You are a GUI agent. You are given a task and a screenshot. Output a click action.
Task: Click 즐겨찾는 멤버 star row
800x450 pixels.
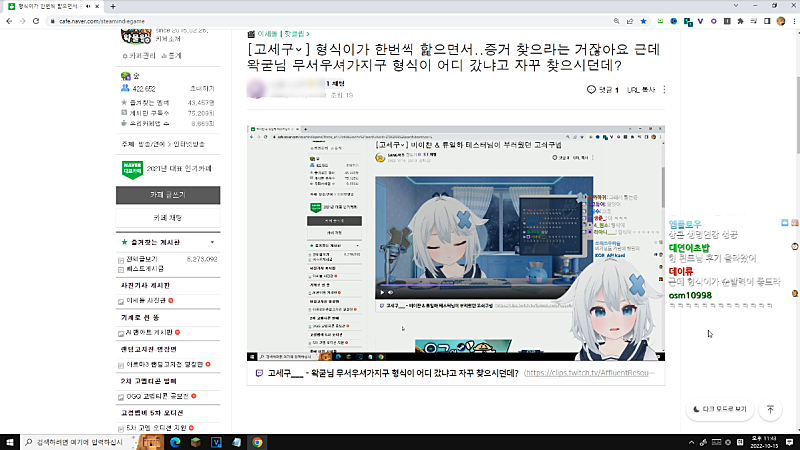pos(168,103)
